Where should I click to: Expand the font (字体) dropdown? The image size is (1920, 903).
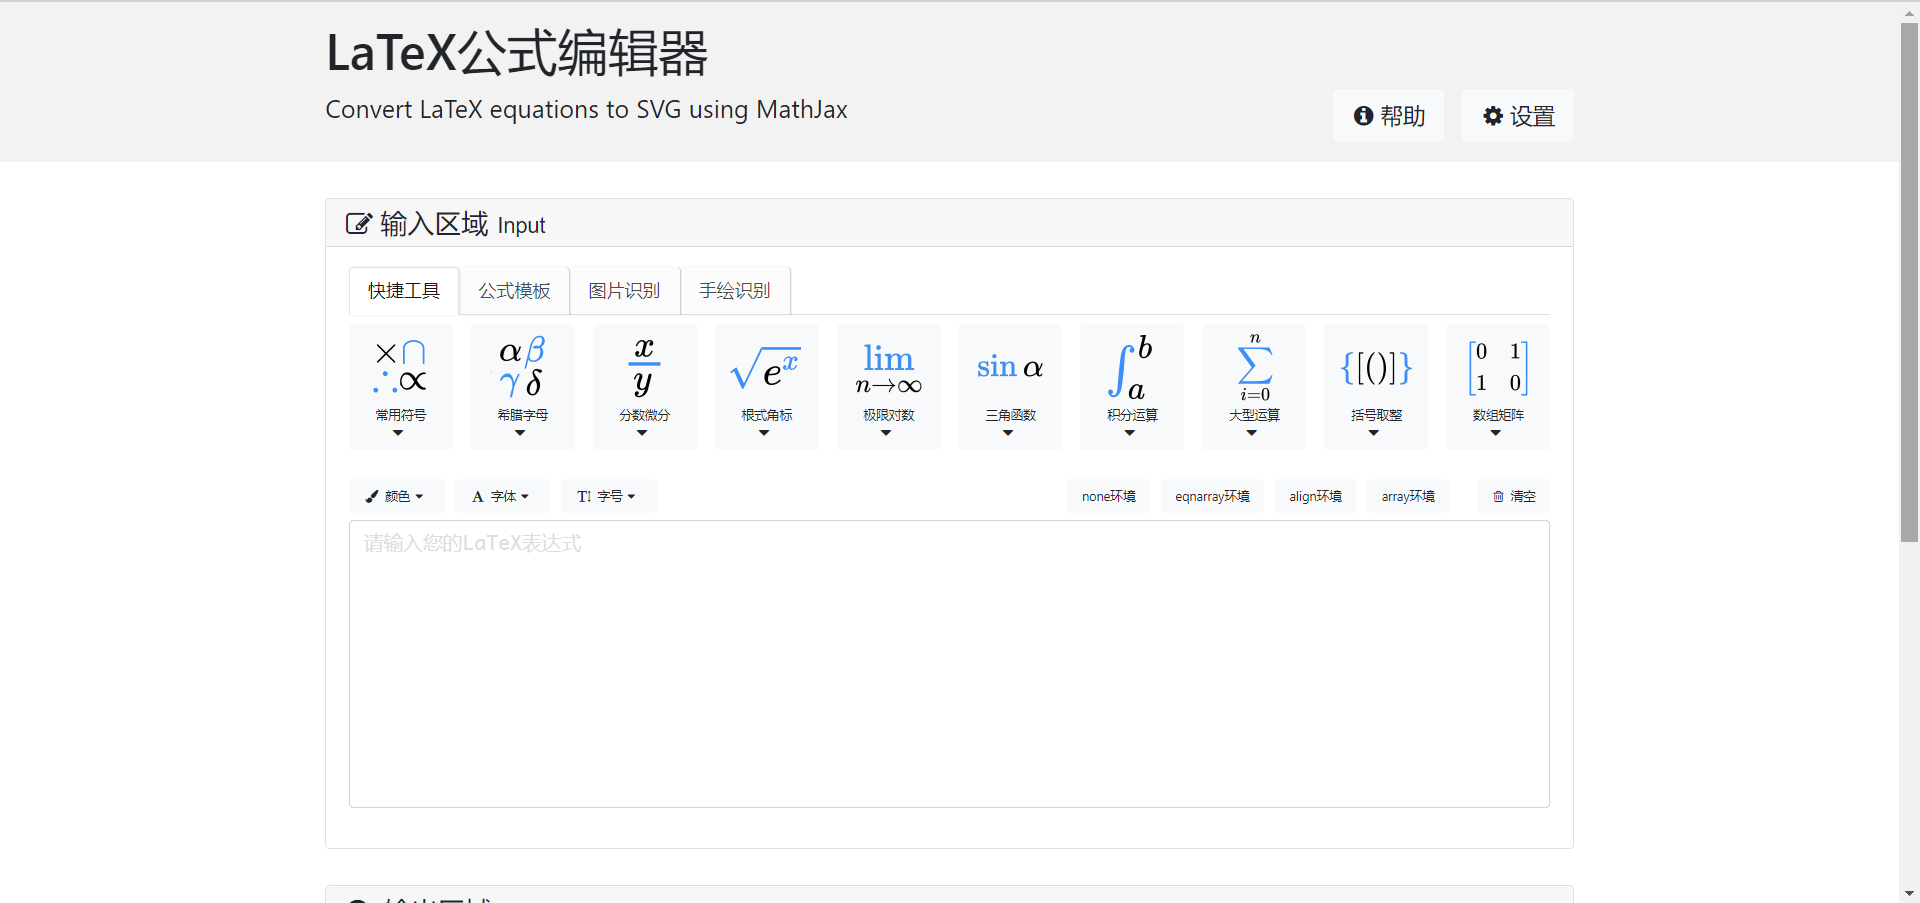coord(501,496)
